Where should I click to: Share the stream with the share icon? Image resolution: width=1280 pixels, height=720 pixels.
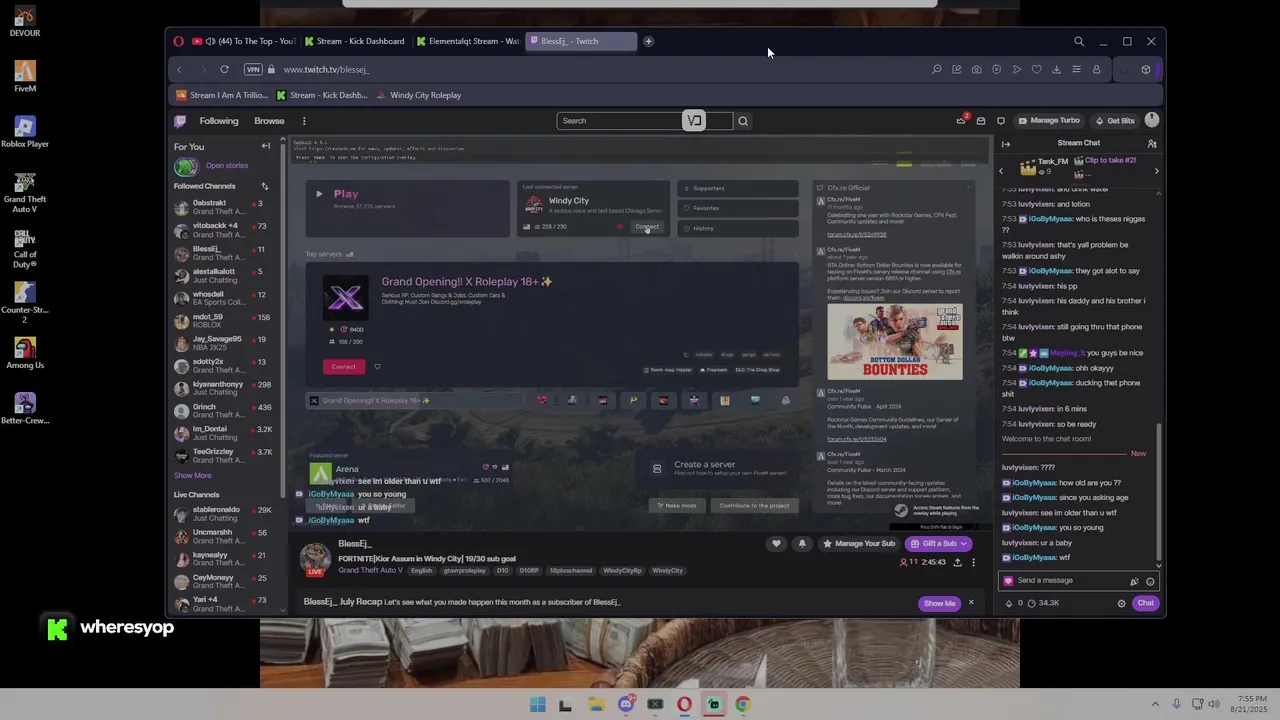[x=957, y=562]
